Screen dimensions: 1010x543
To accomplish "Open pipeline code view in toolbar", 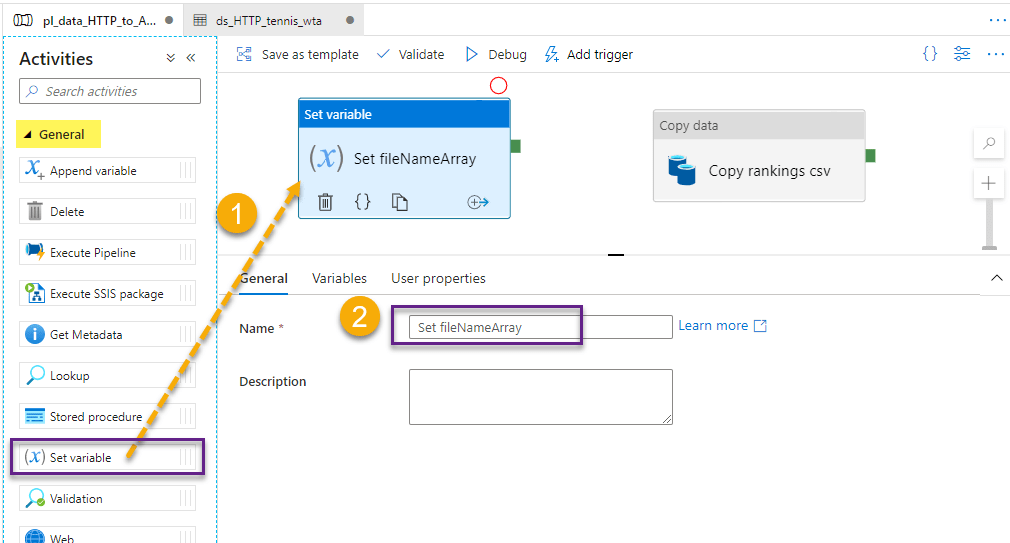I will (x=930, y=54).
